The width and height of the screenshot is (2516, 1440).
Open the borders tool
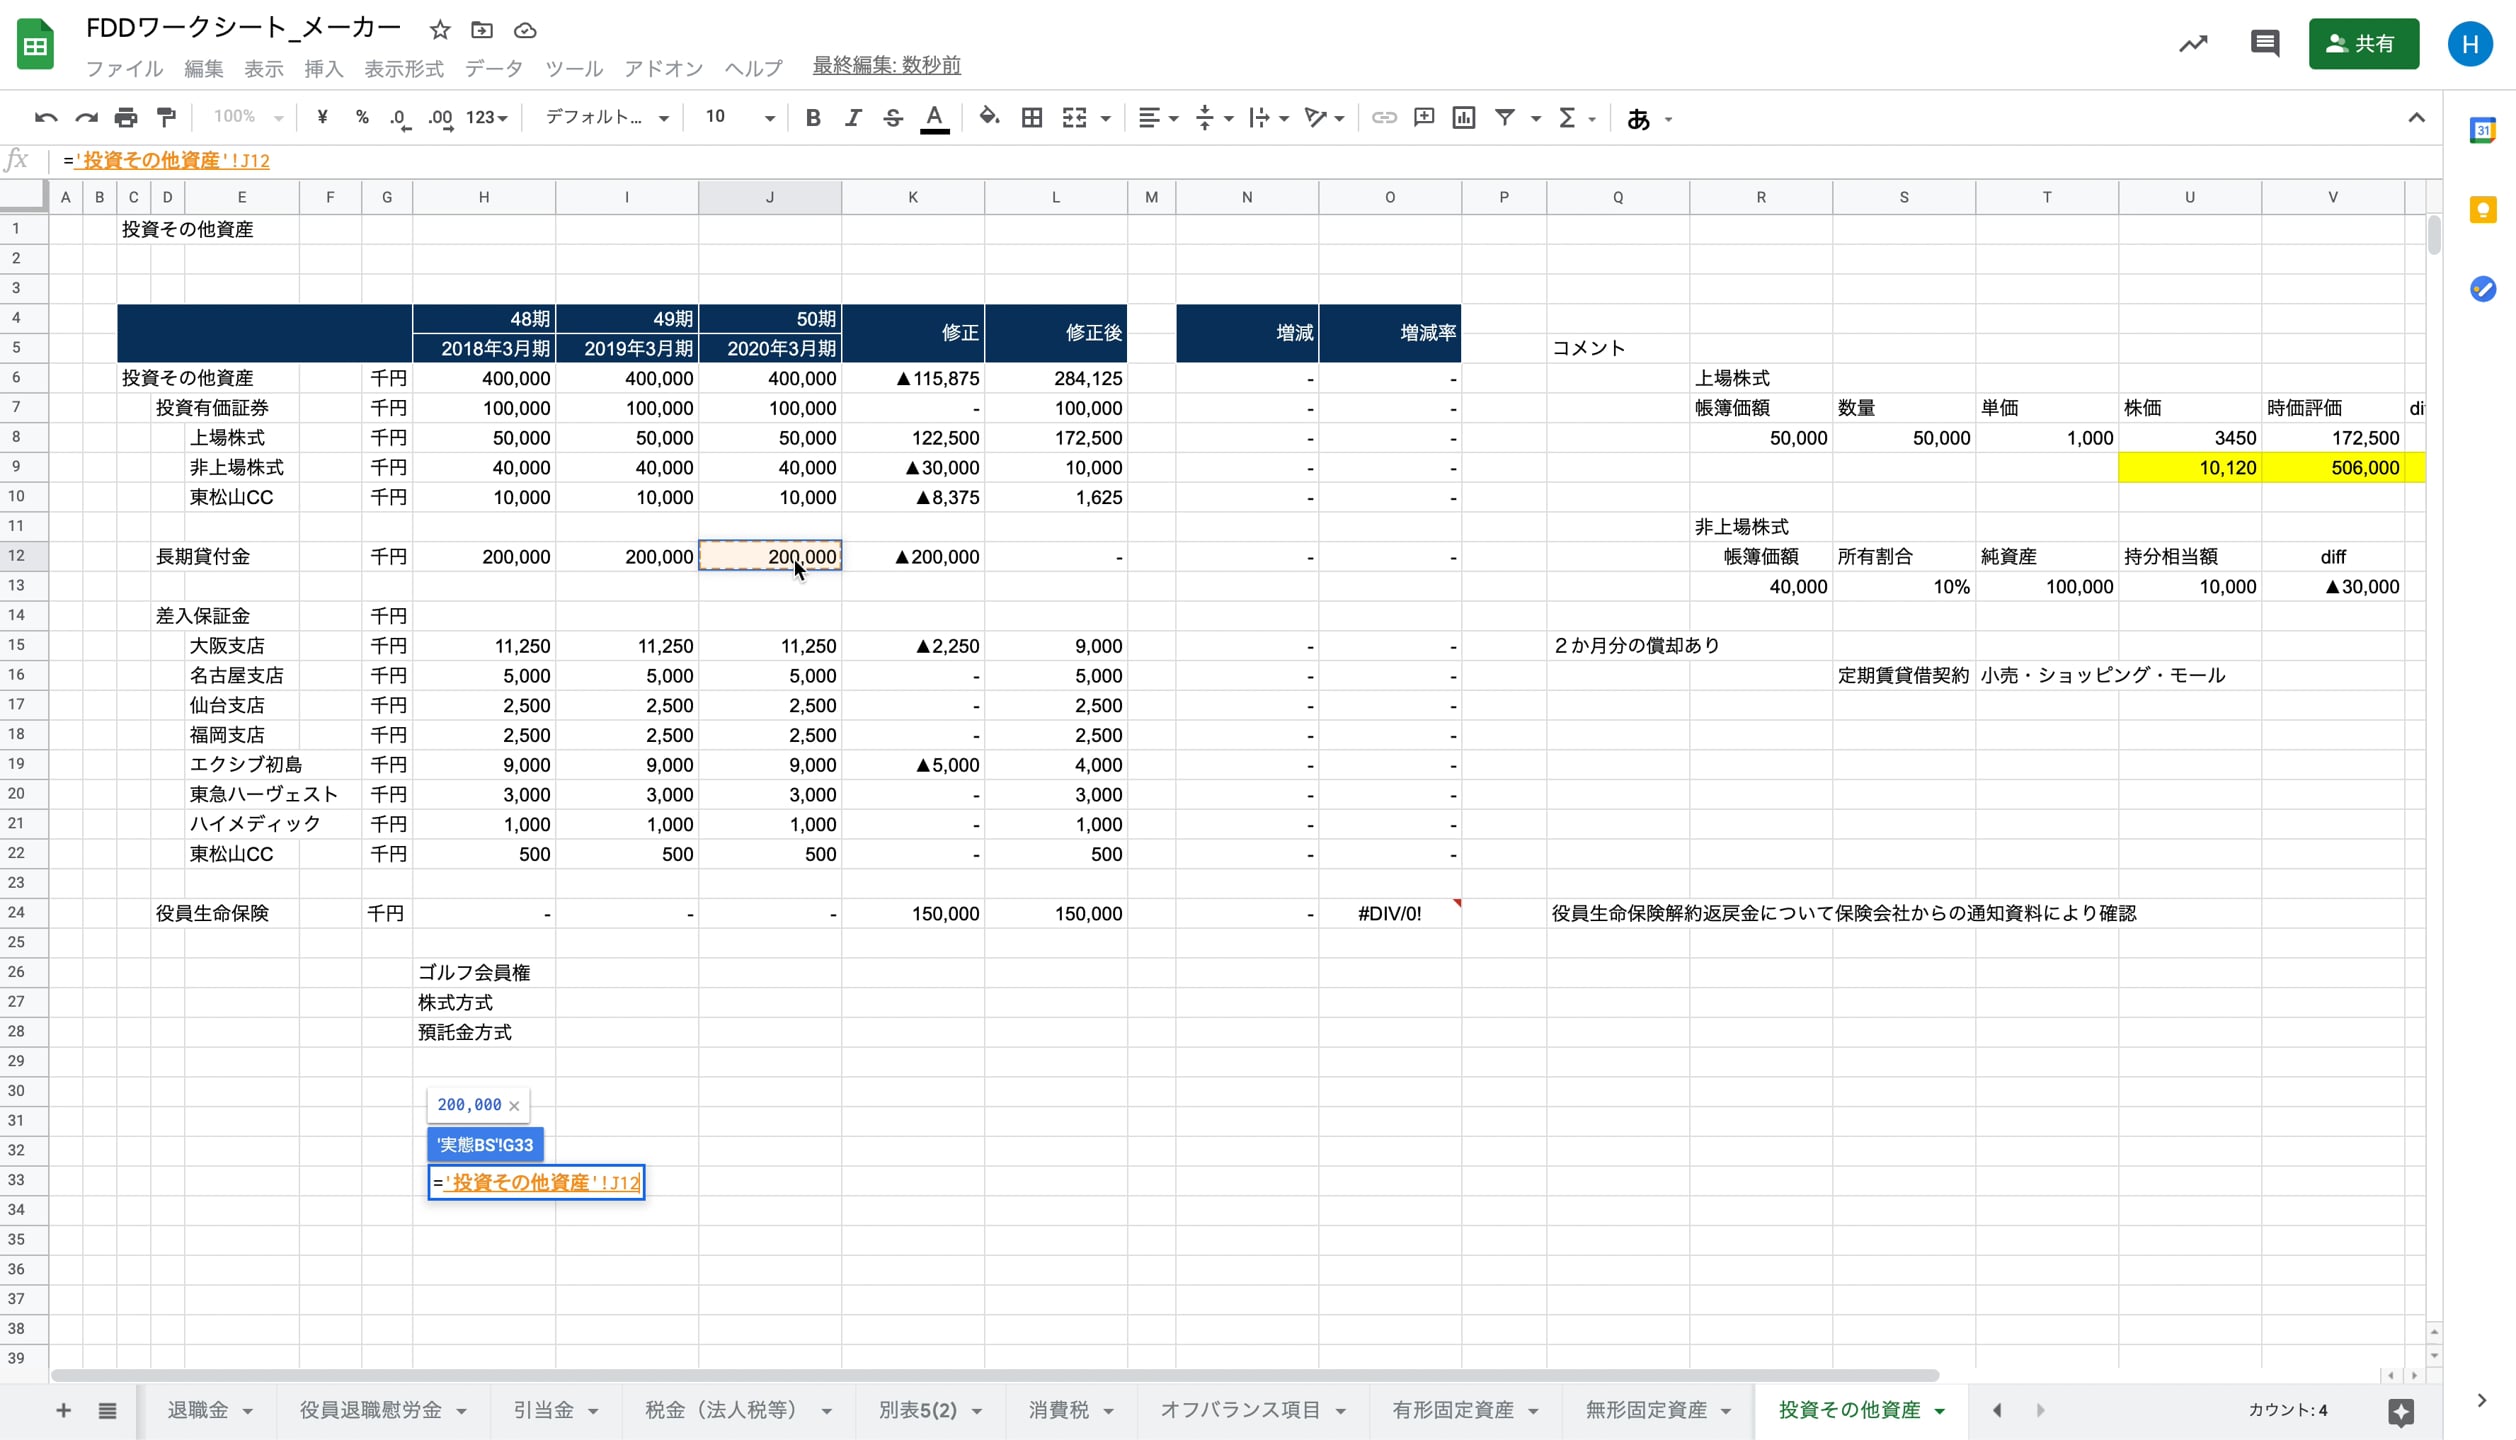pos(1031,118)
